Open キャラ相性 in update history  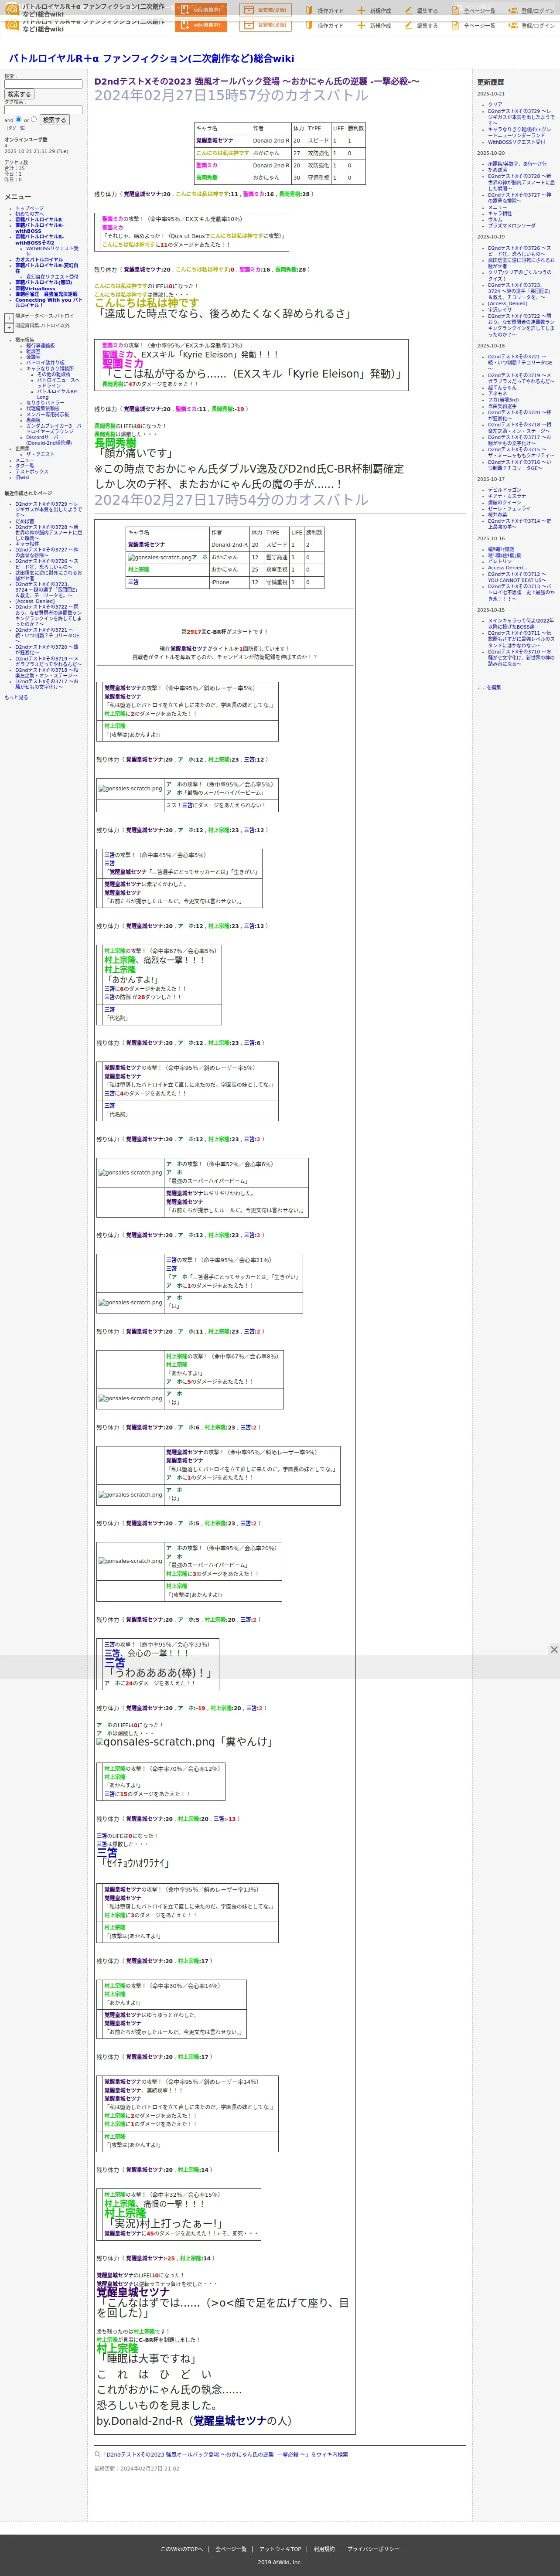pyautogui.click(x=499, y=213)
